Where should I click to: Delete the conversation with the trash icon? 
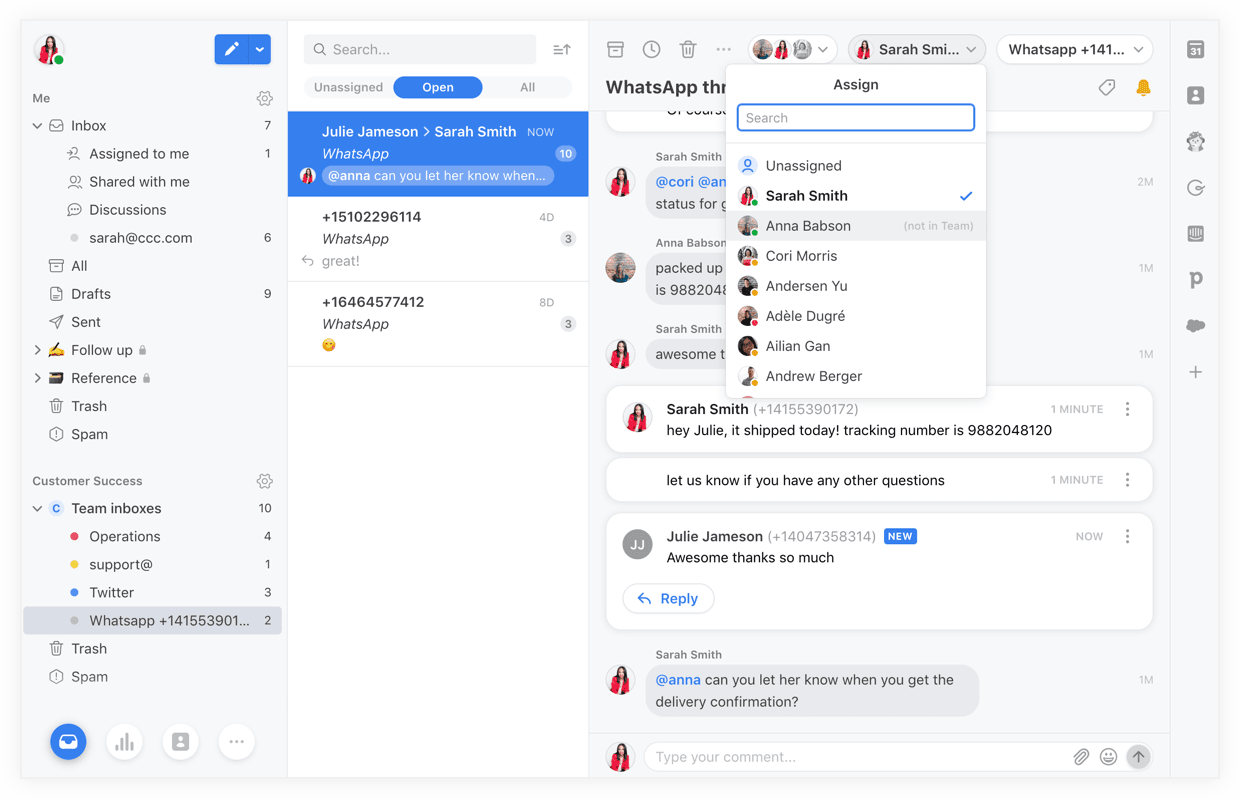point(688,49)
